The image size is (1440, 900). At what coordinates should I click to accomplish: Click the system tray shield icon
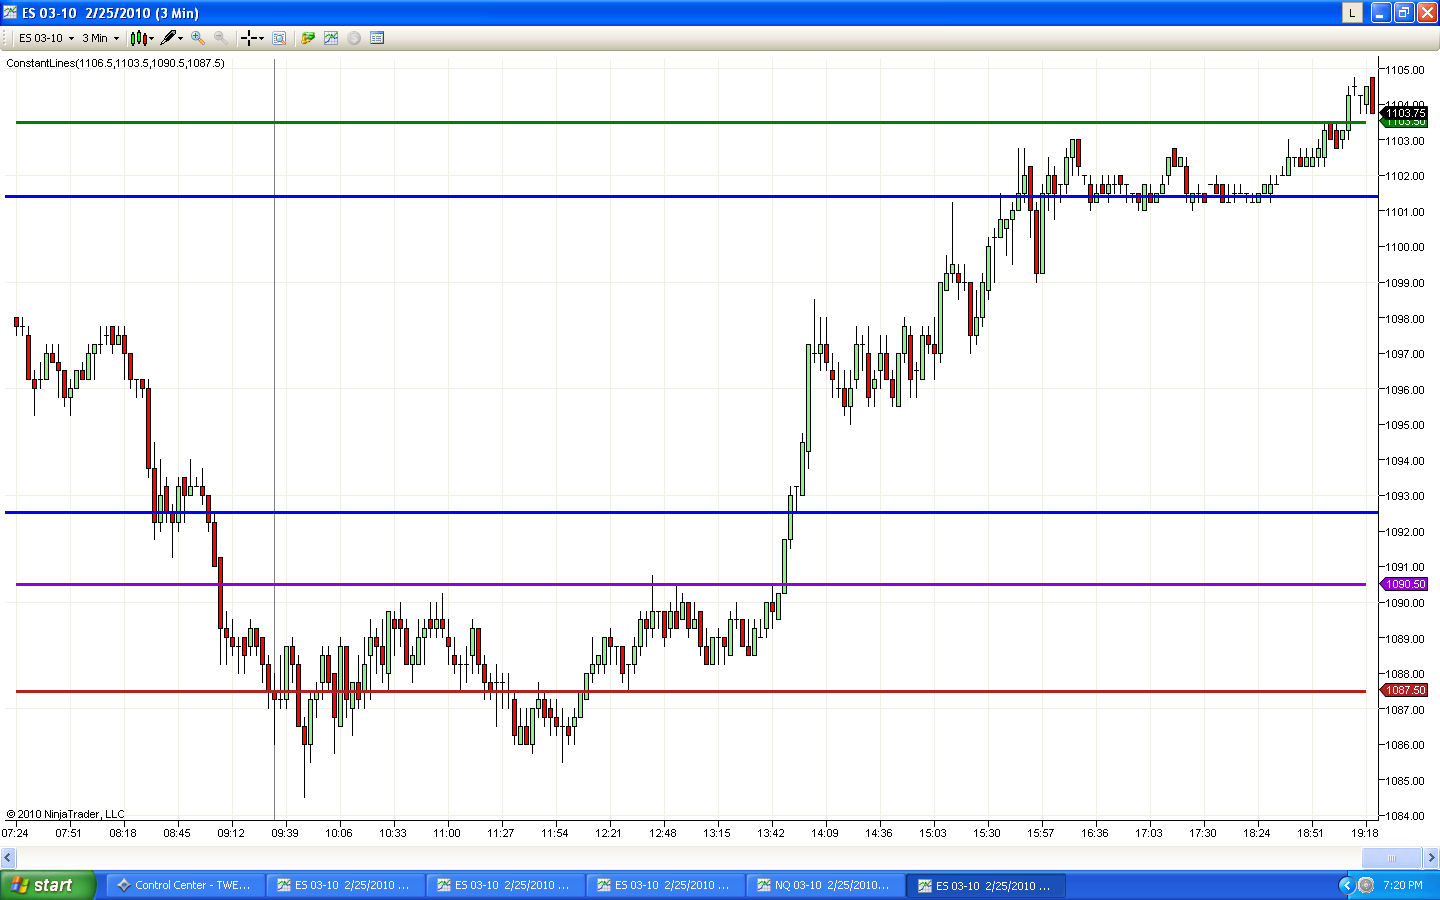tap(1366, 885)
